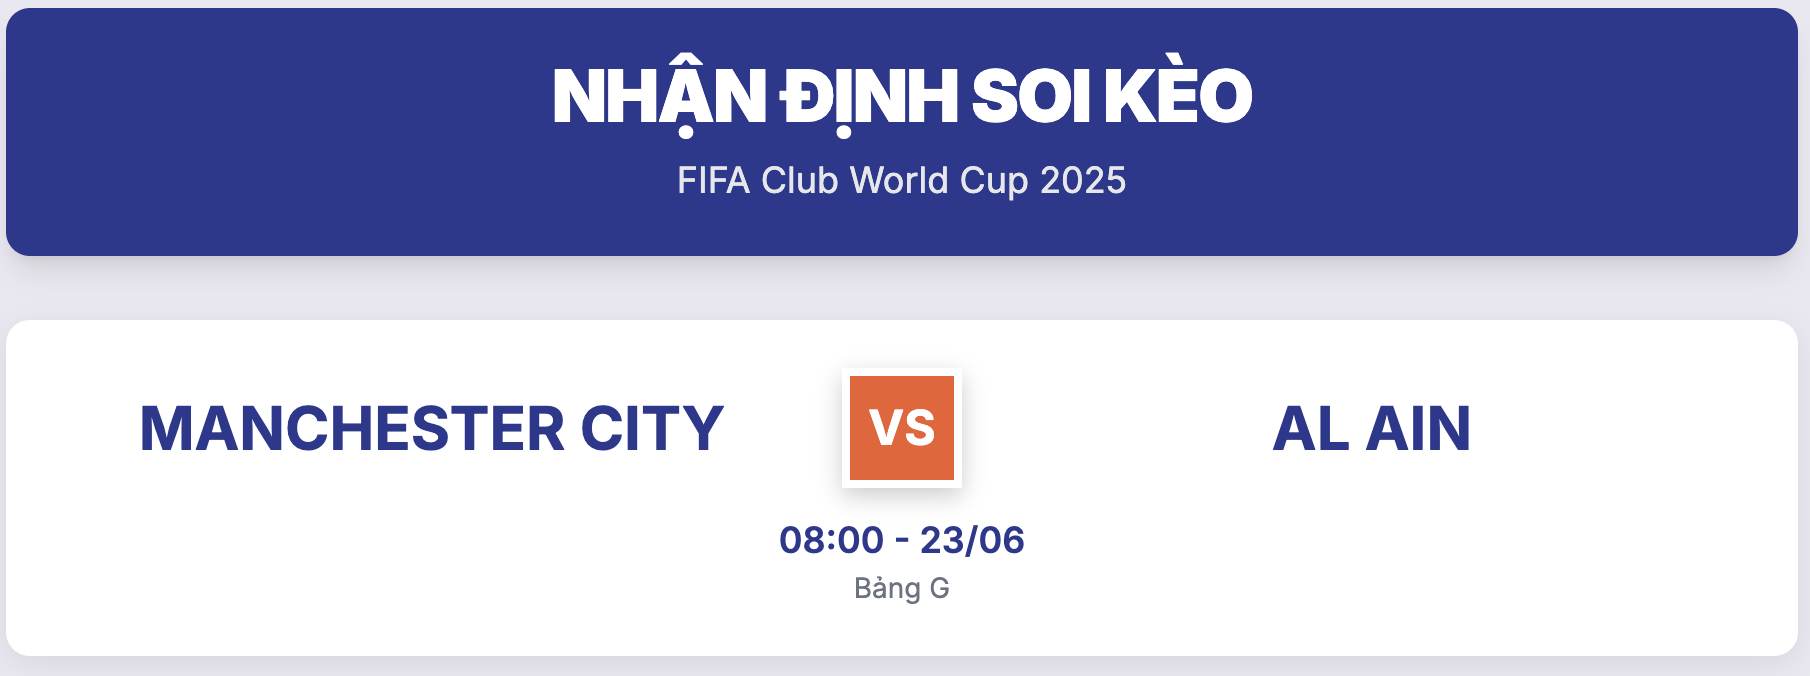The image size is (1810, 676).
Task: Click the word NHẬN in the banner title
Action: click(660, 97)
